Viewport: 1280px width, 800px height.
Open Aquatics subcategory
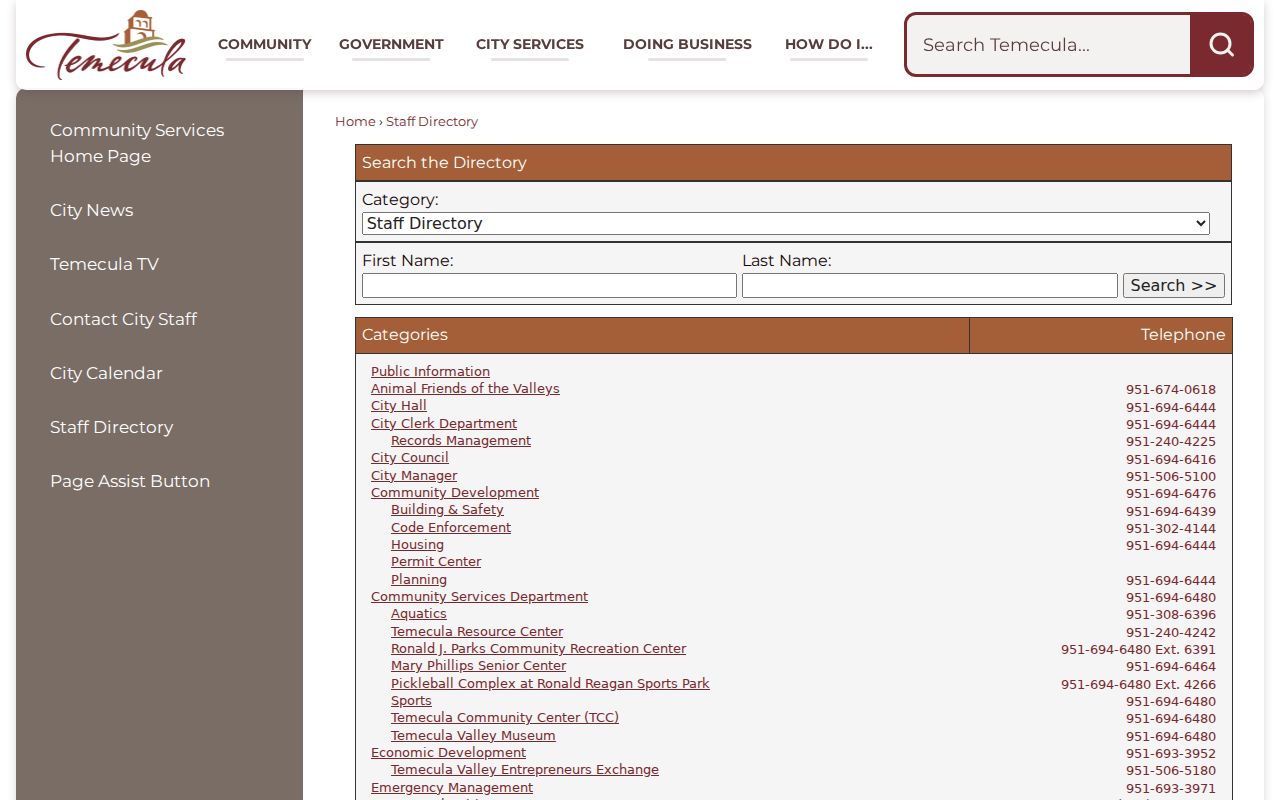[419, 613]
